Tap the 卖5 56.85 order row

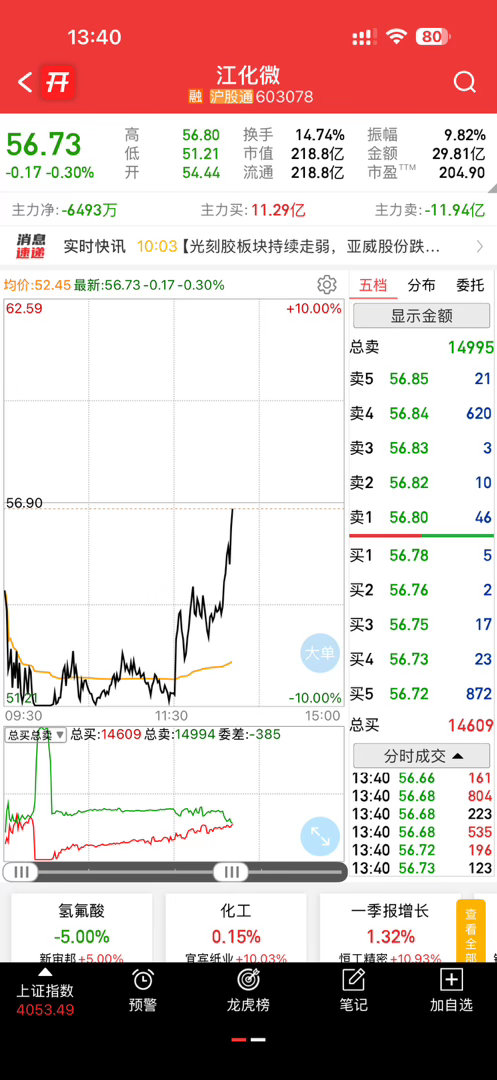[x=421, y=379]
